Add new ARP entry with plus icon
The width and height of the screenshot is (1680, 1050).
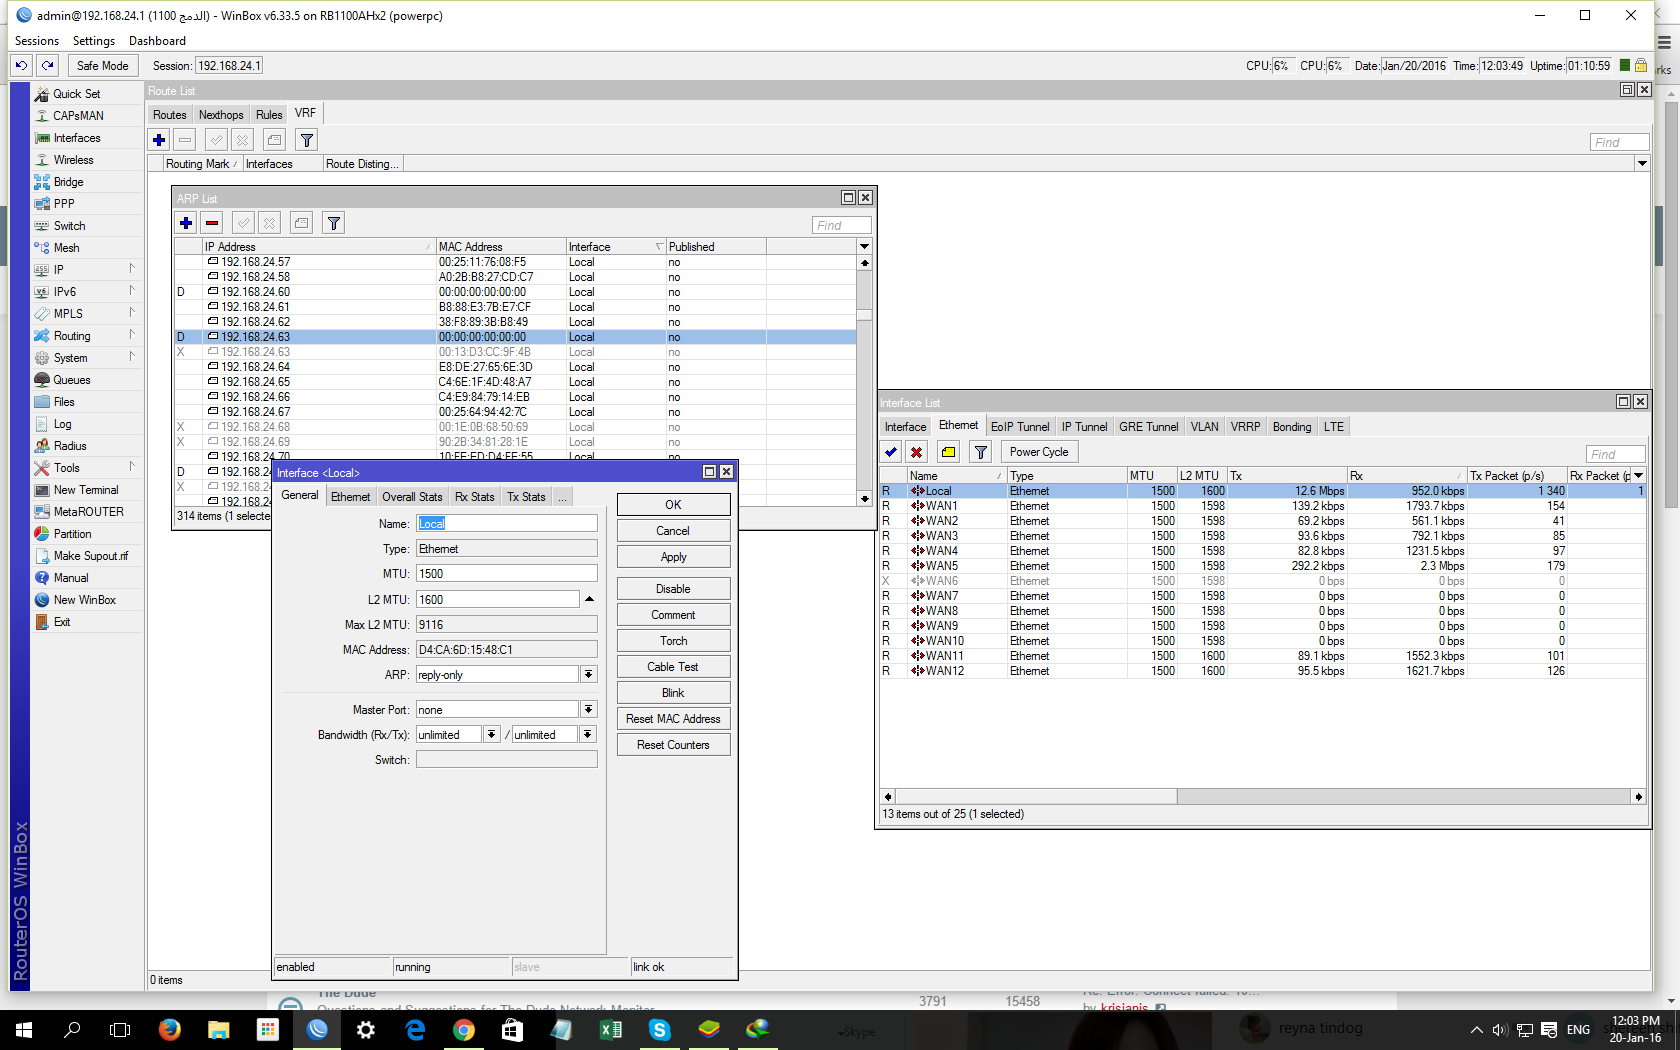tap(186, 223)
